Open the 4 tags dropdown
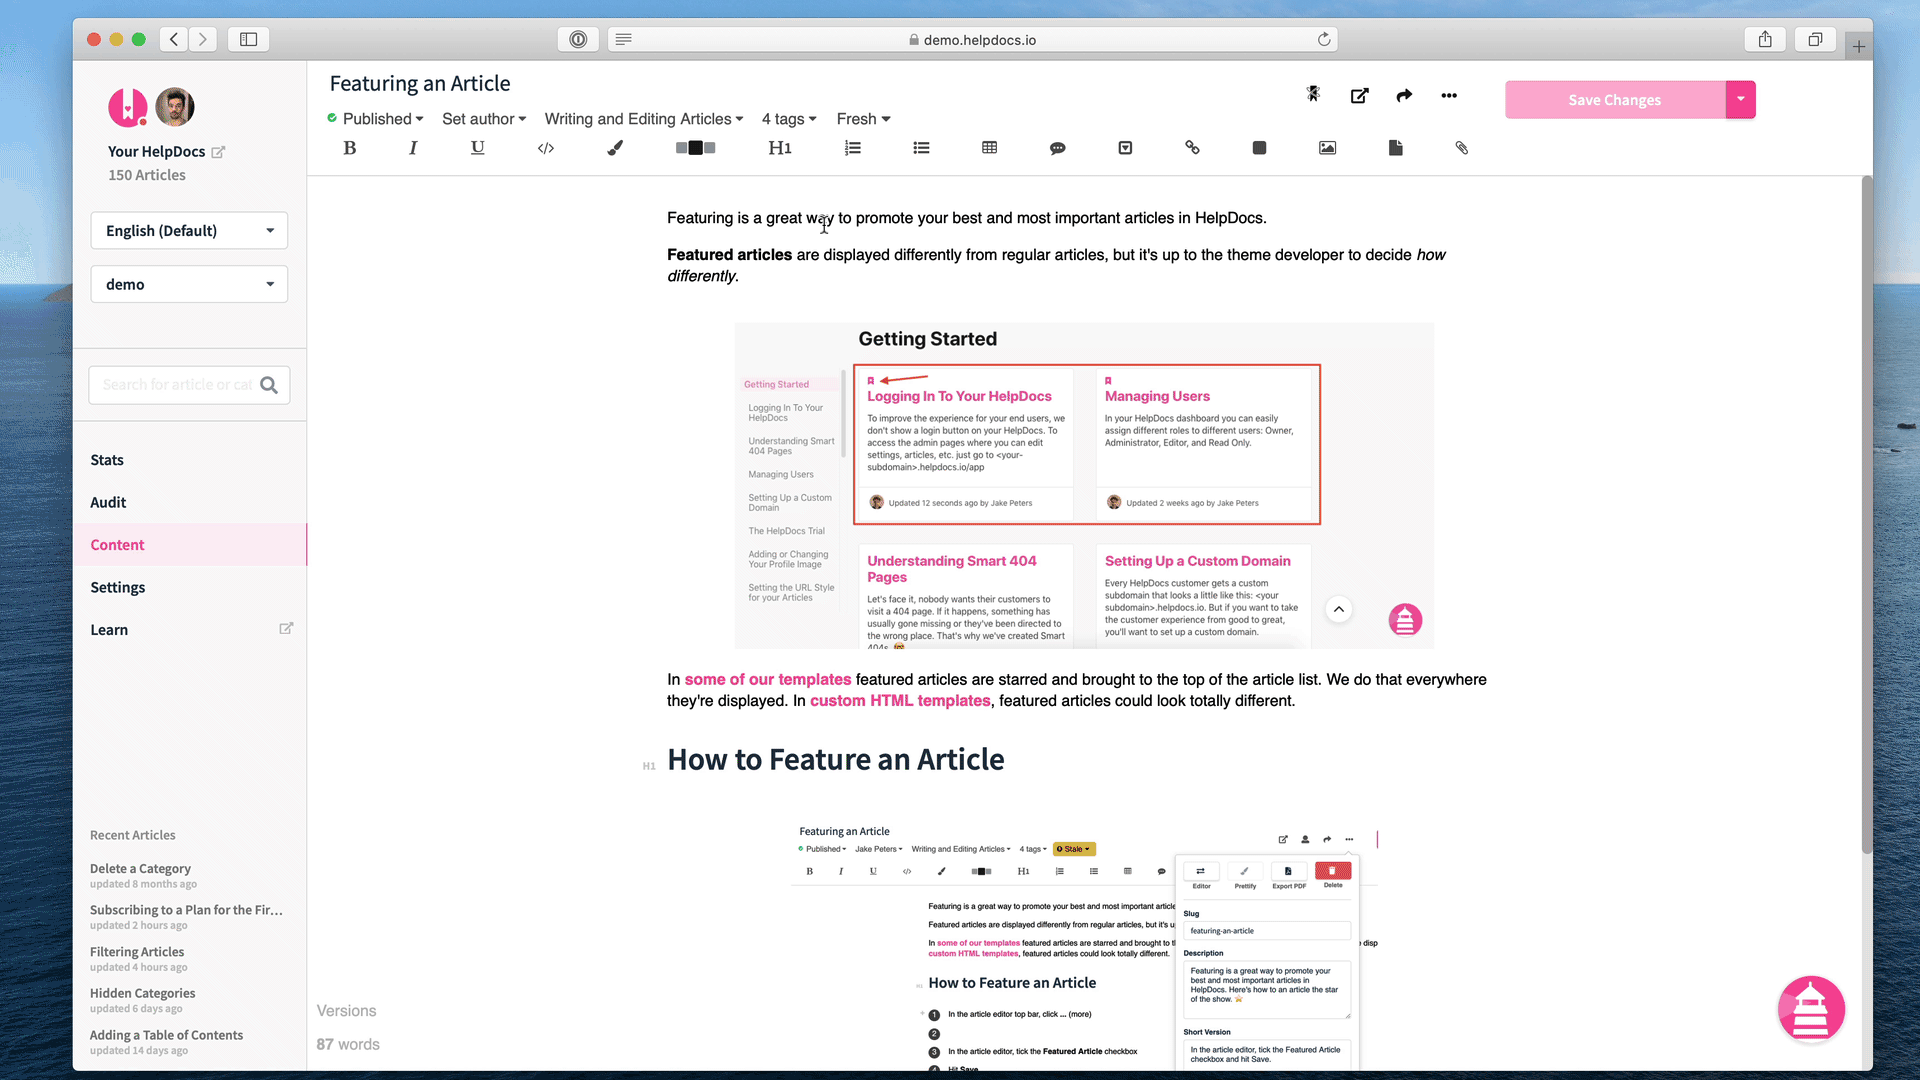Screen dimensions: 1920x1080 789,119
